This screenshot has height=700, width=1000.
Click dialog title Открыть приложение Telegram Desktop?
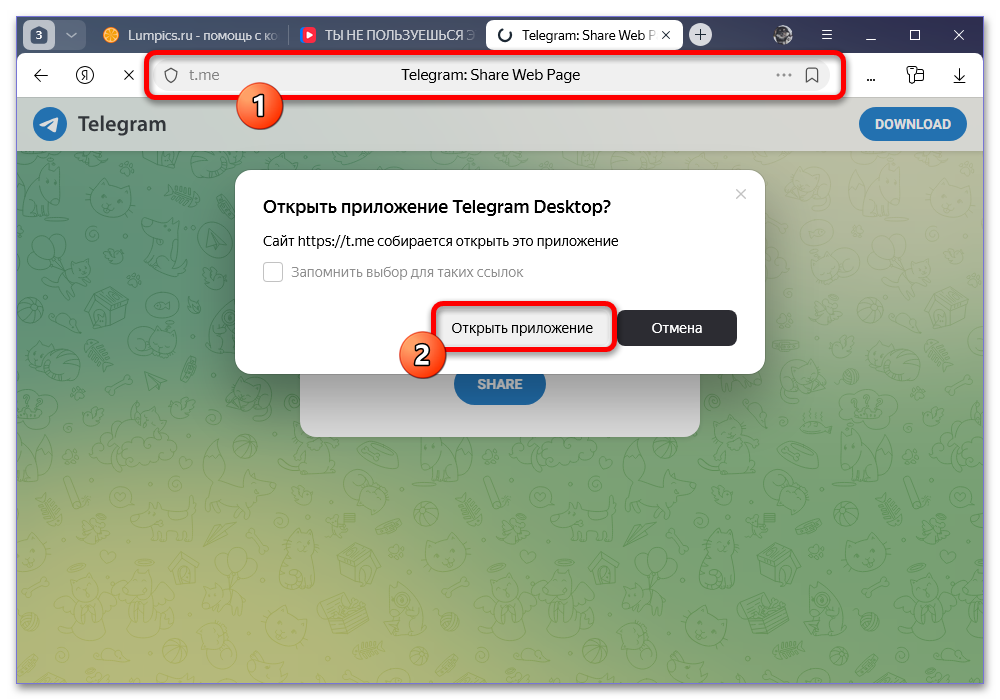coord(437,207)
